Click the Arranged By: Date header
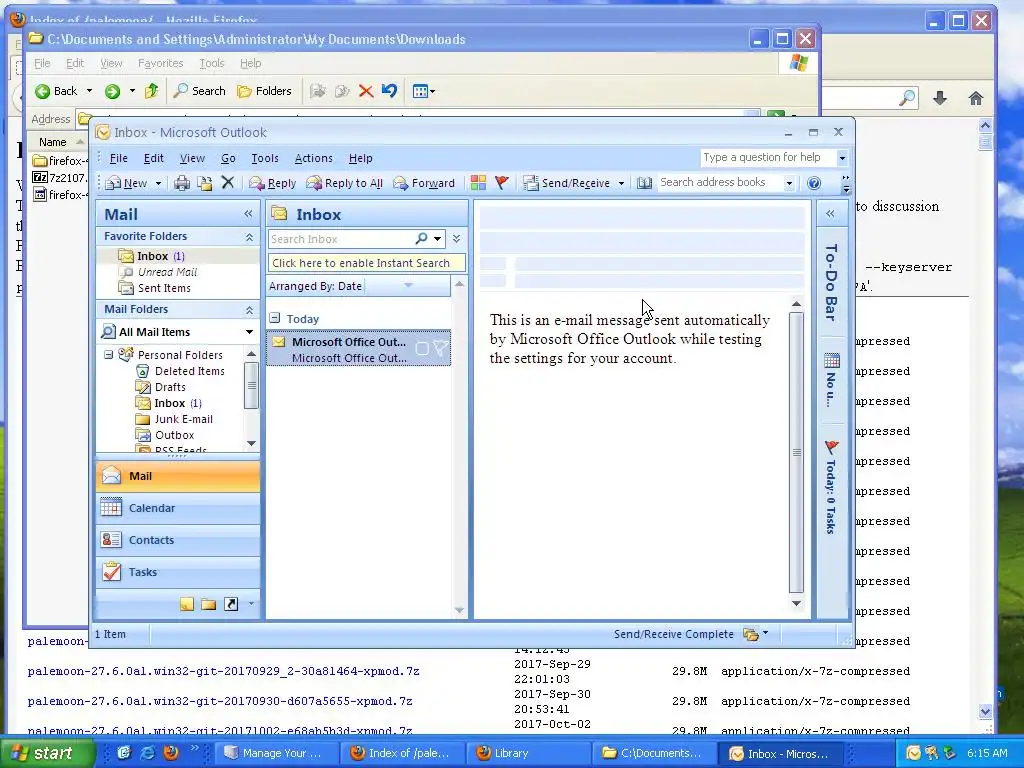 (315, 286)
